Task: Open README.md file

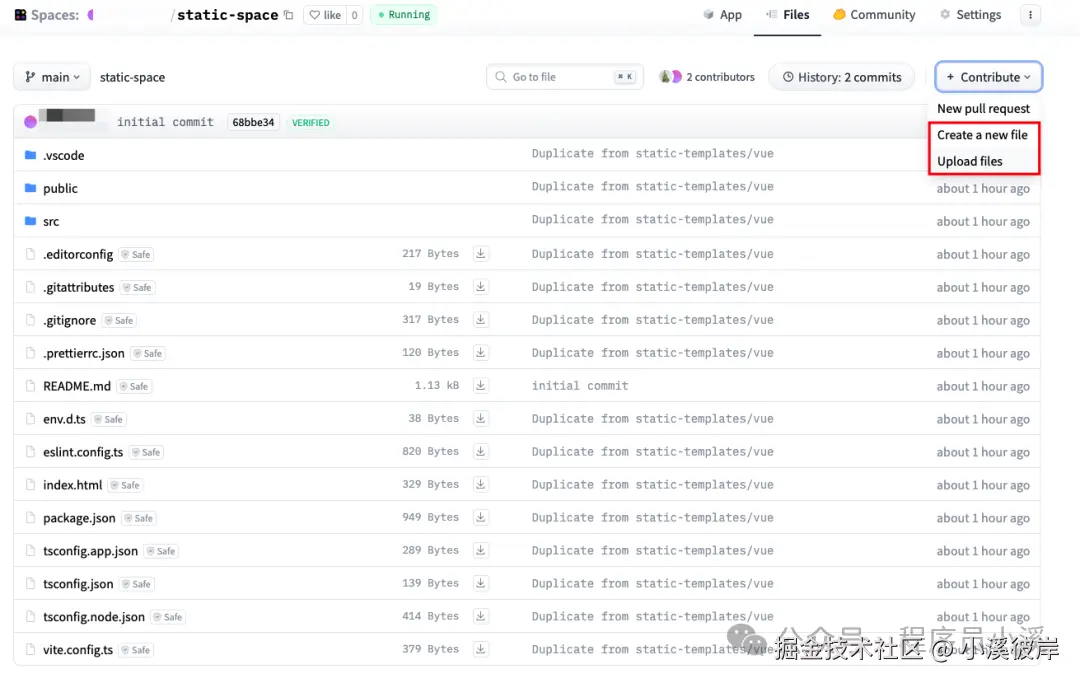Action: [76, 386]
